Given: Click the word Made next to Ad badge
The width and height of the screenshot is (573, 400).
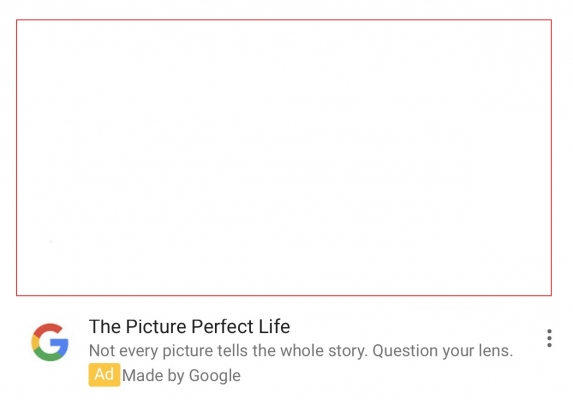Looking at the screenshot, I should (143, 376).
